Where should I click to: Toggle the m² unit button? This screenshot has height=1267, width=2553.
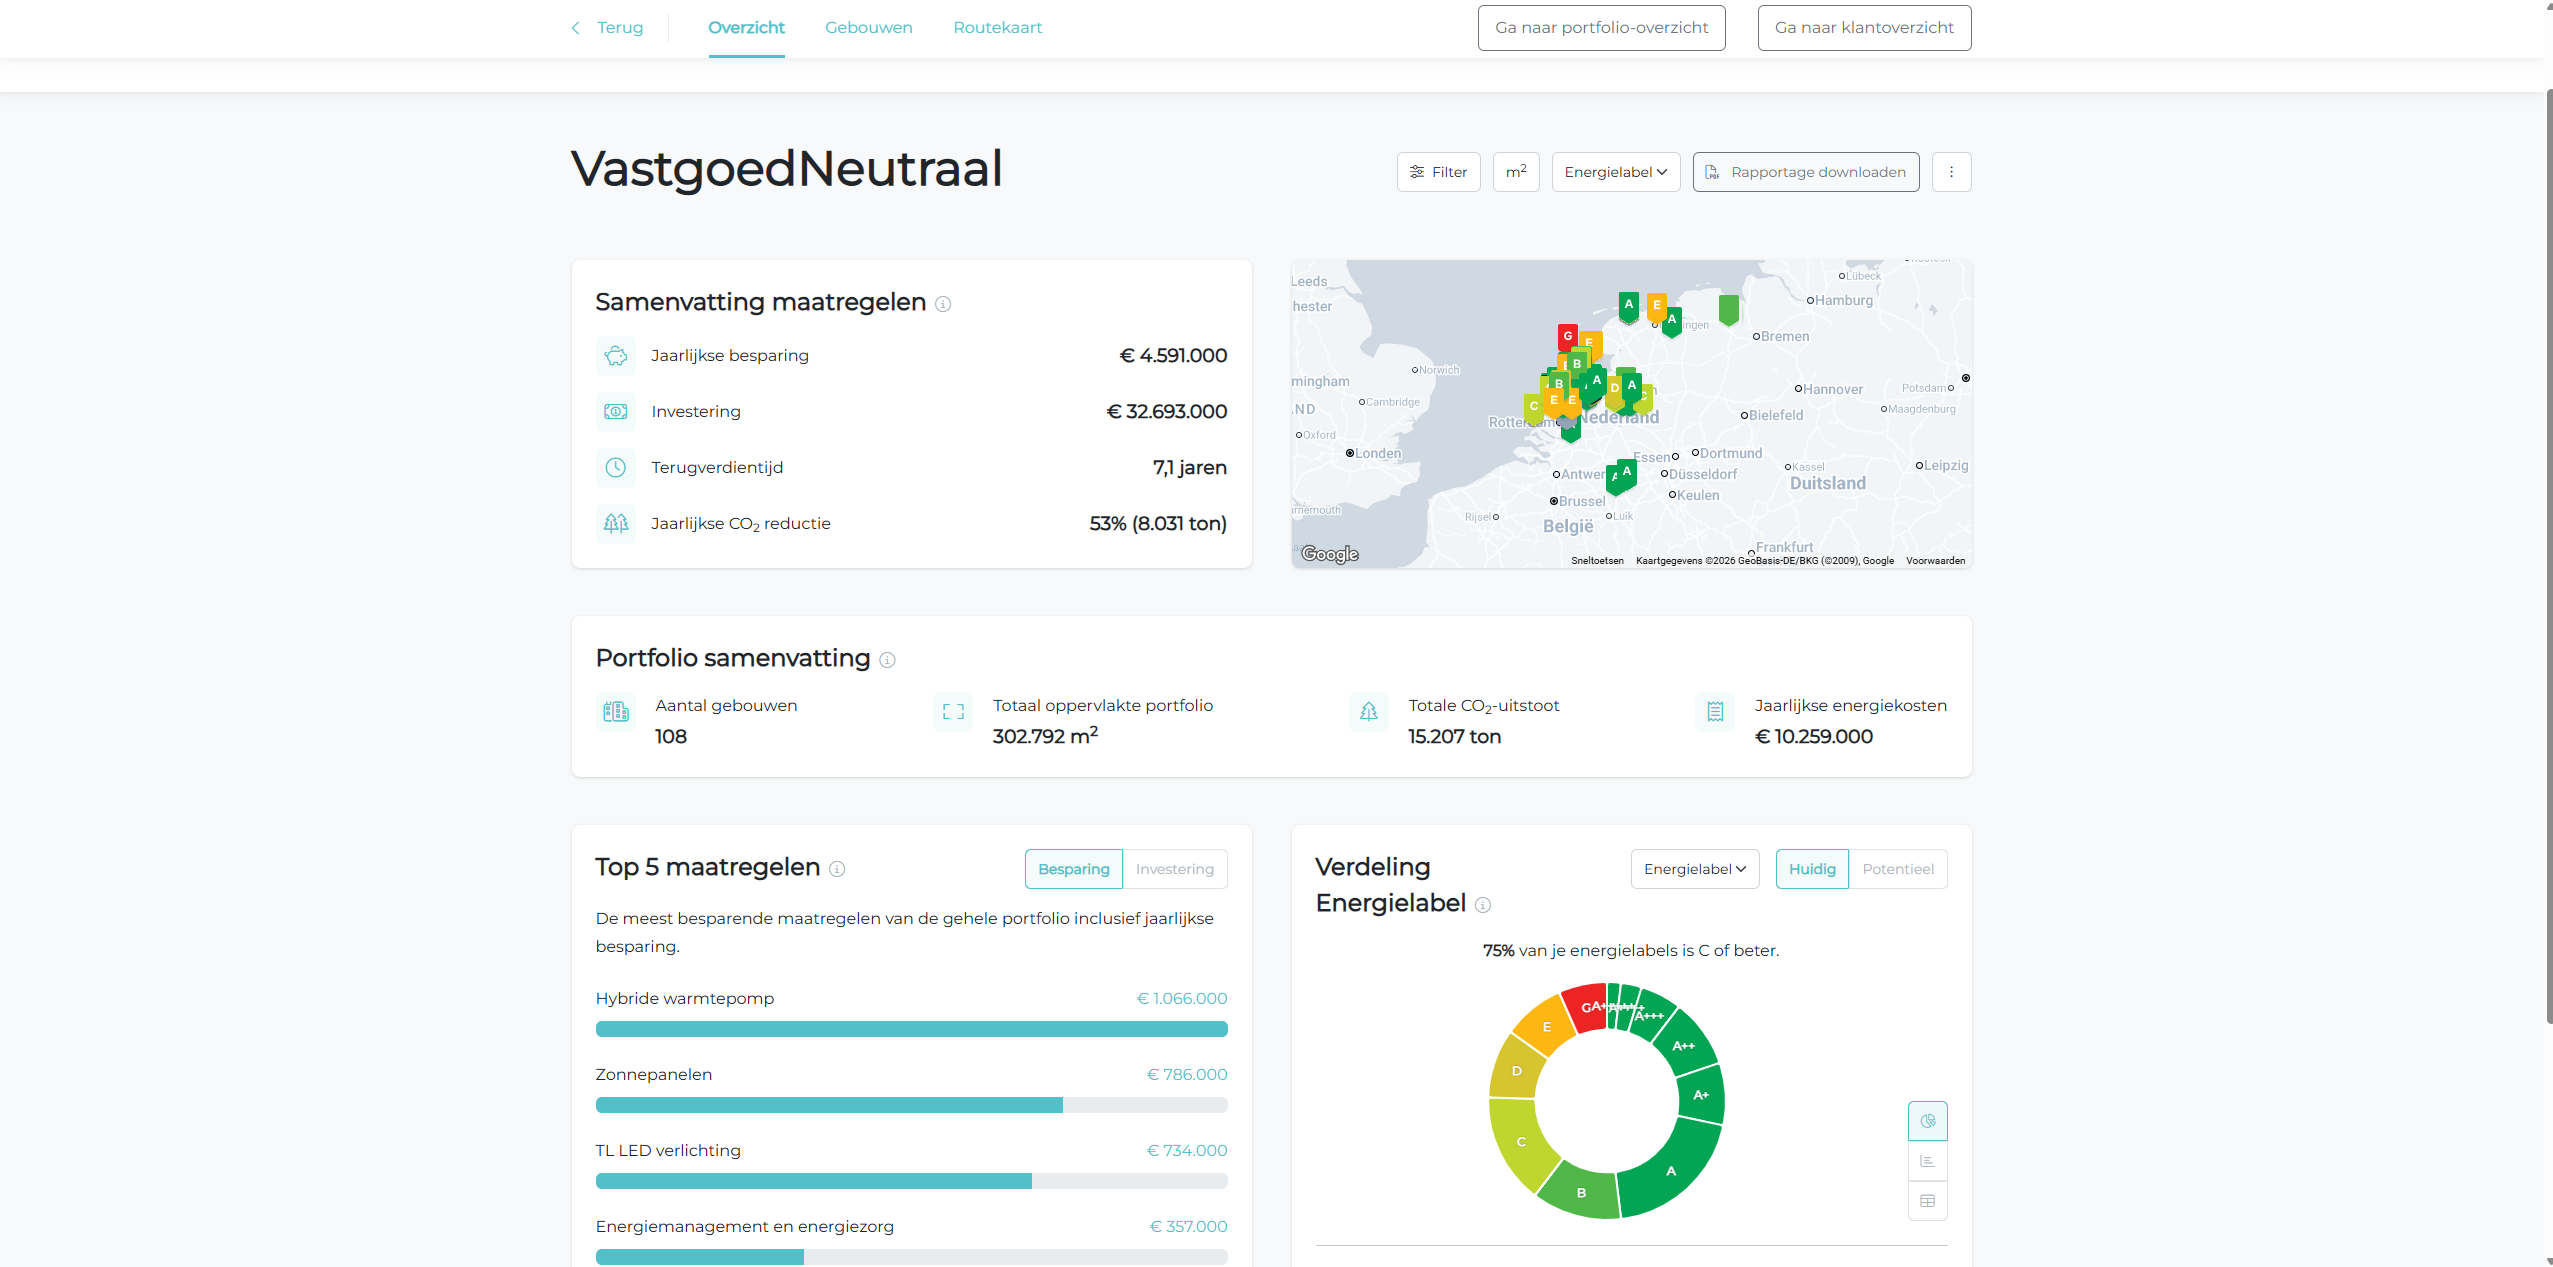tap(1515, 172)
